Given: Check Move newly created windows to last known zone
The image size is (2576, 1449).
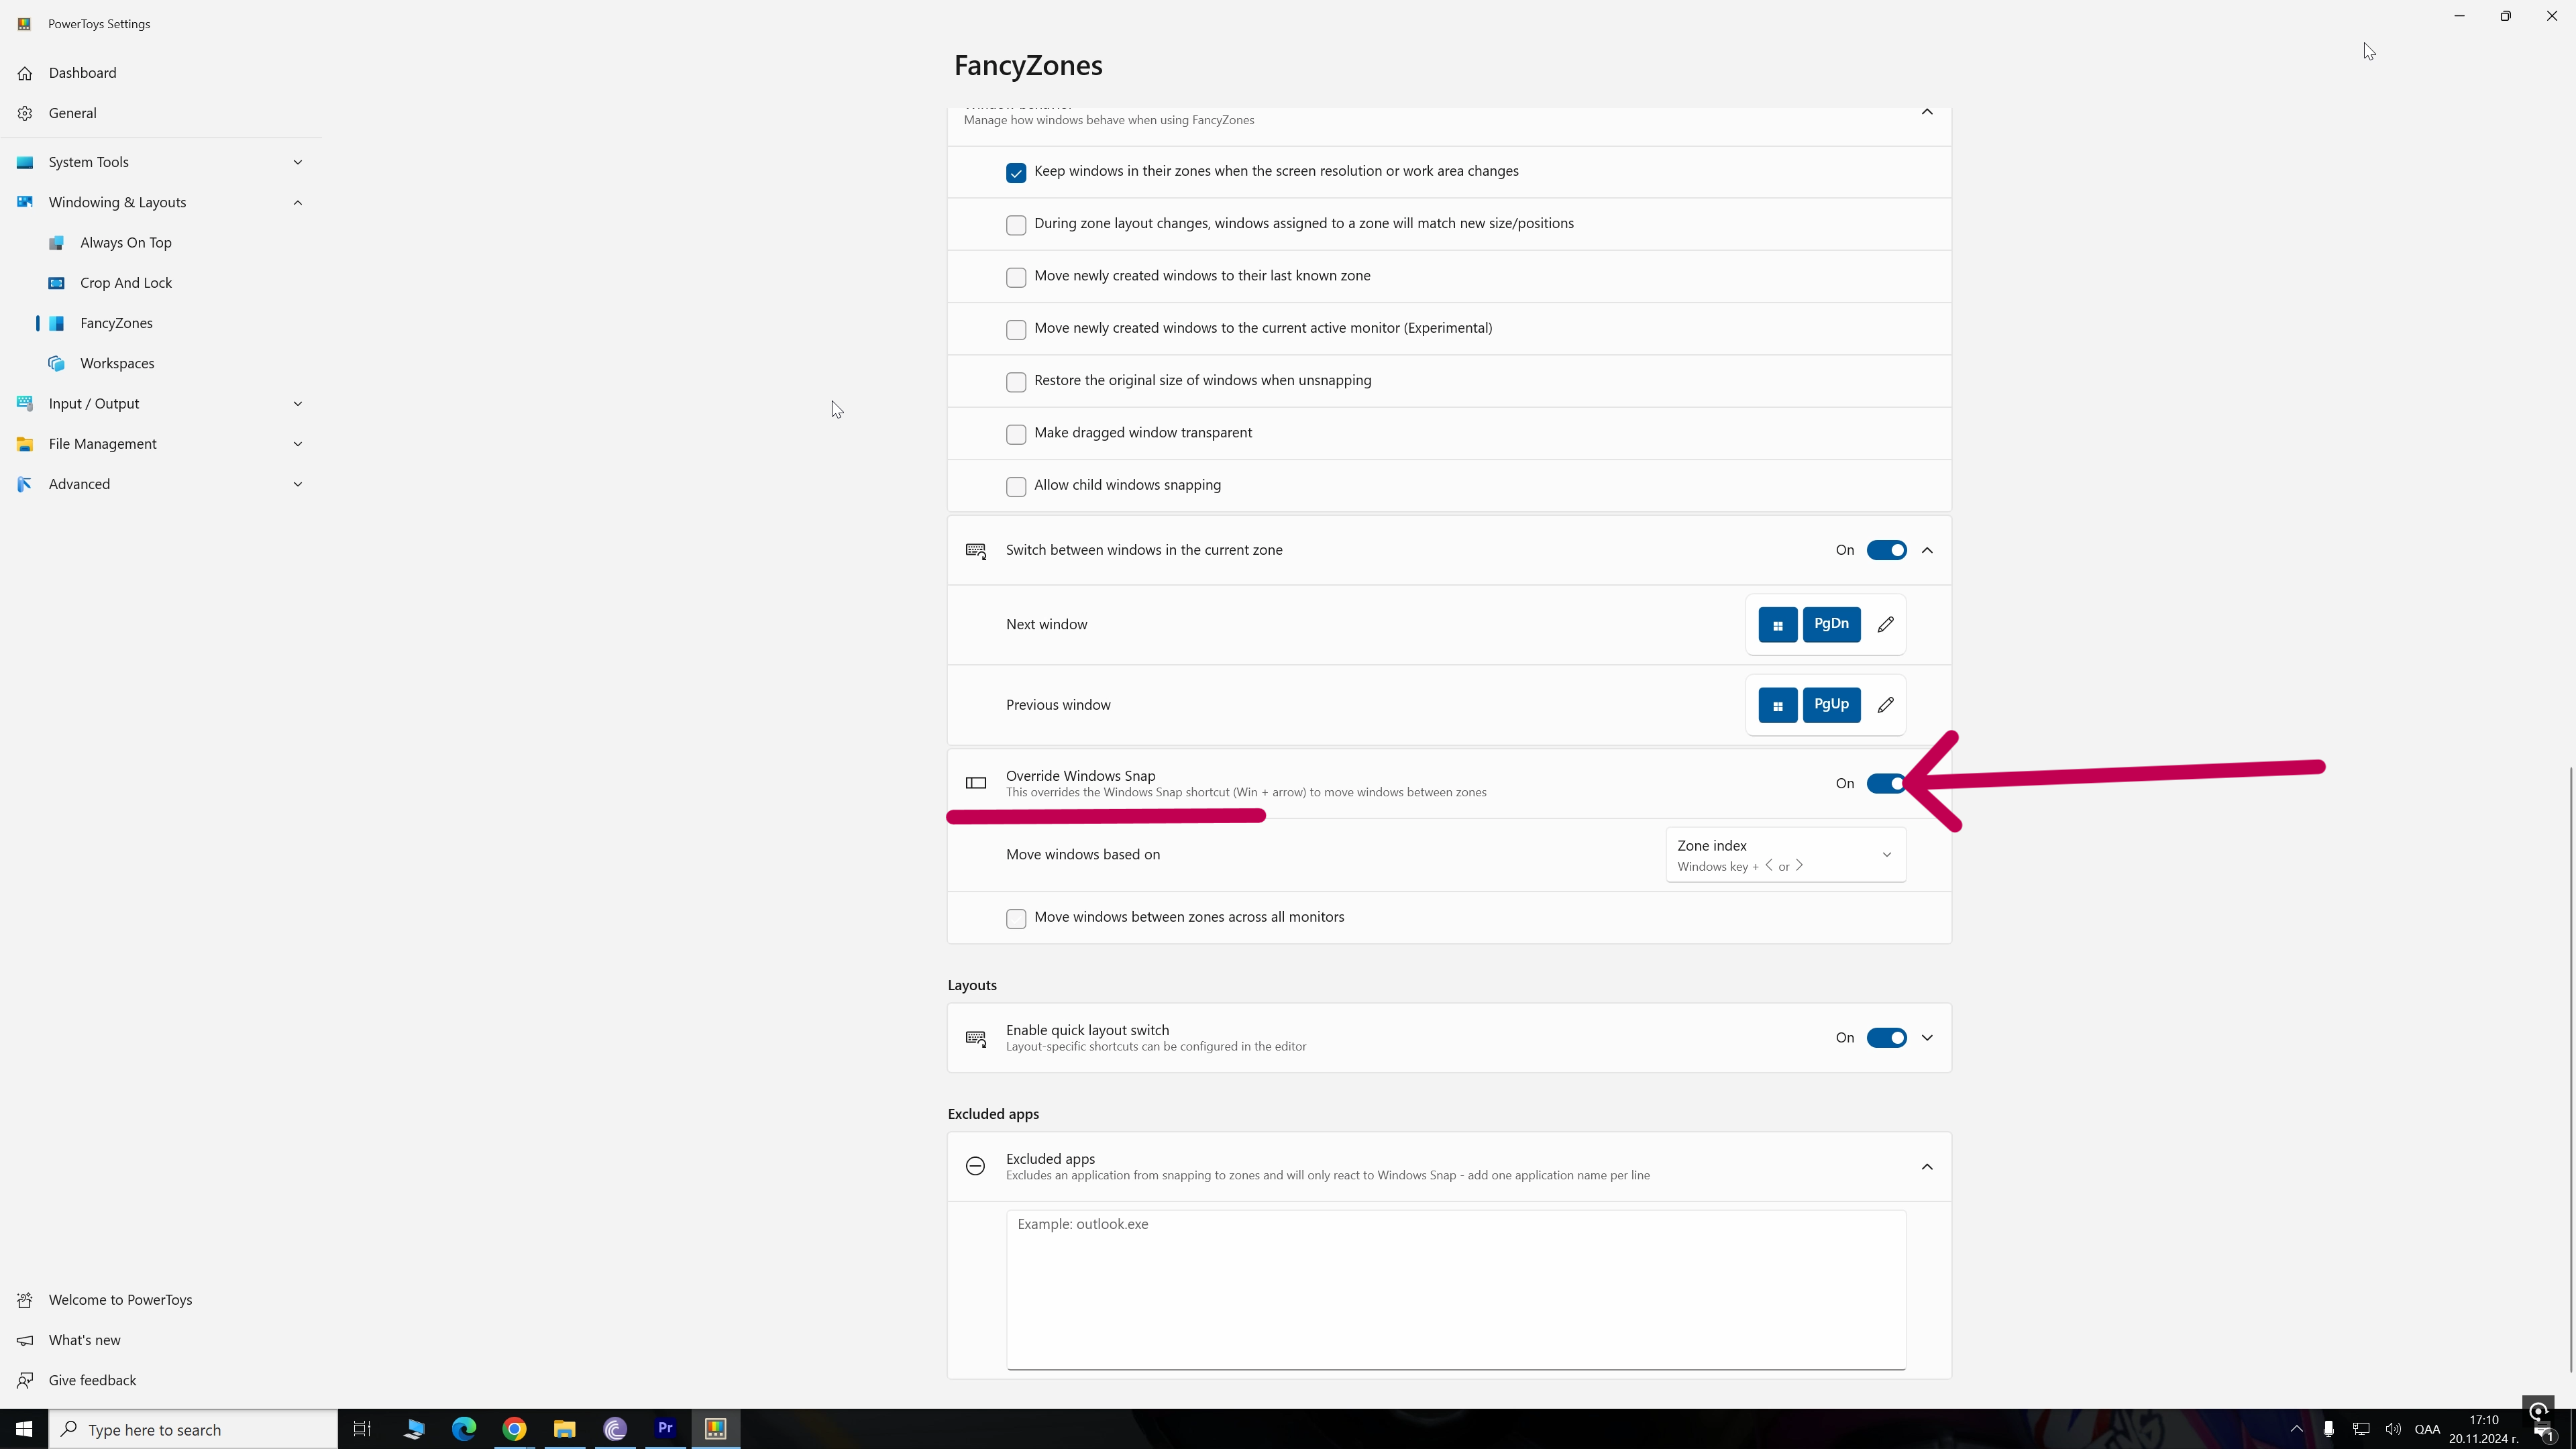Looking at the screenshot, I should [x=1016, y=277].
